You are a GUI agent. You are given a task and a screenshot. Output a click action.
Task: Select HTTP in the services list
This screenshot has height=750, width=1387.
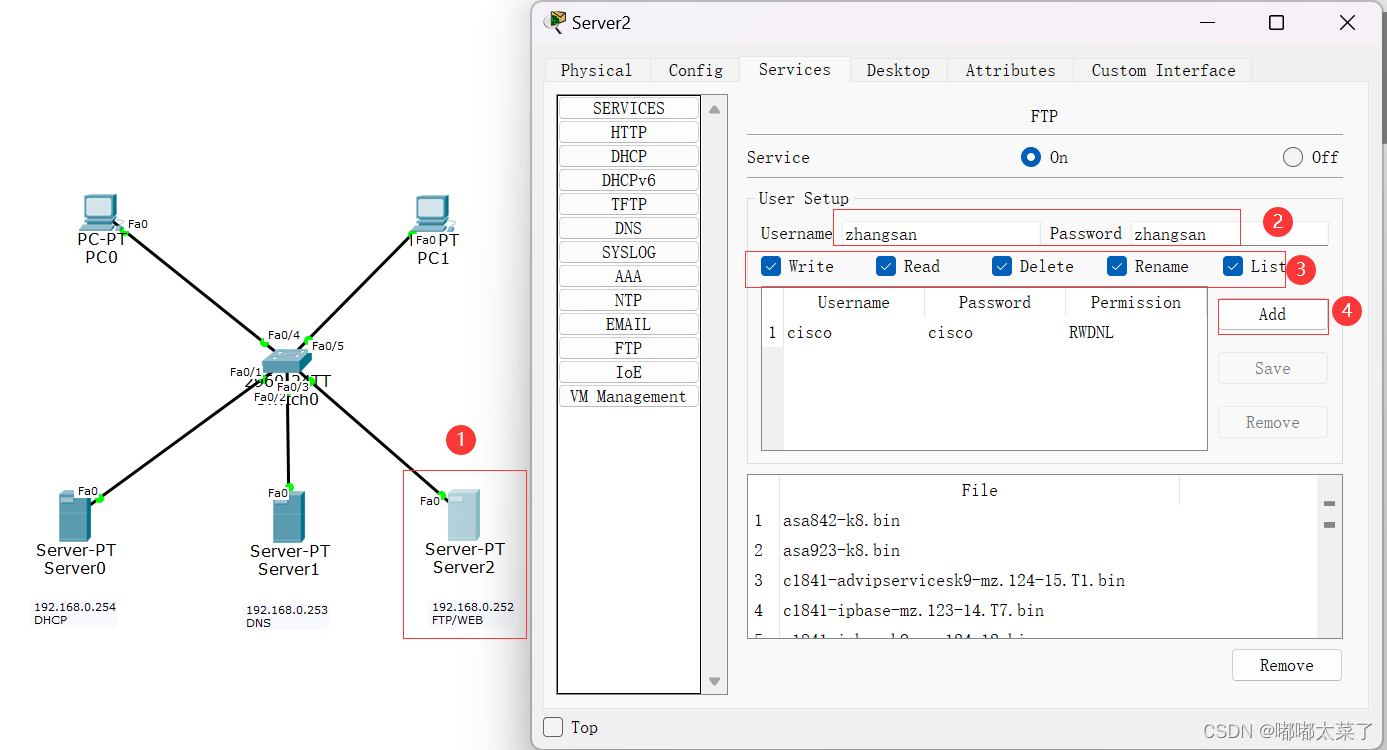[x=629, y=132]
